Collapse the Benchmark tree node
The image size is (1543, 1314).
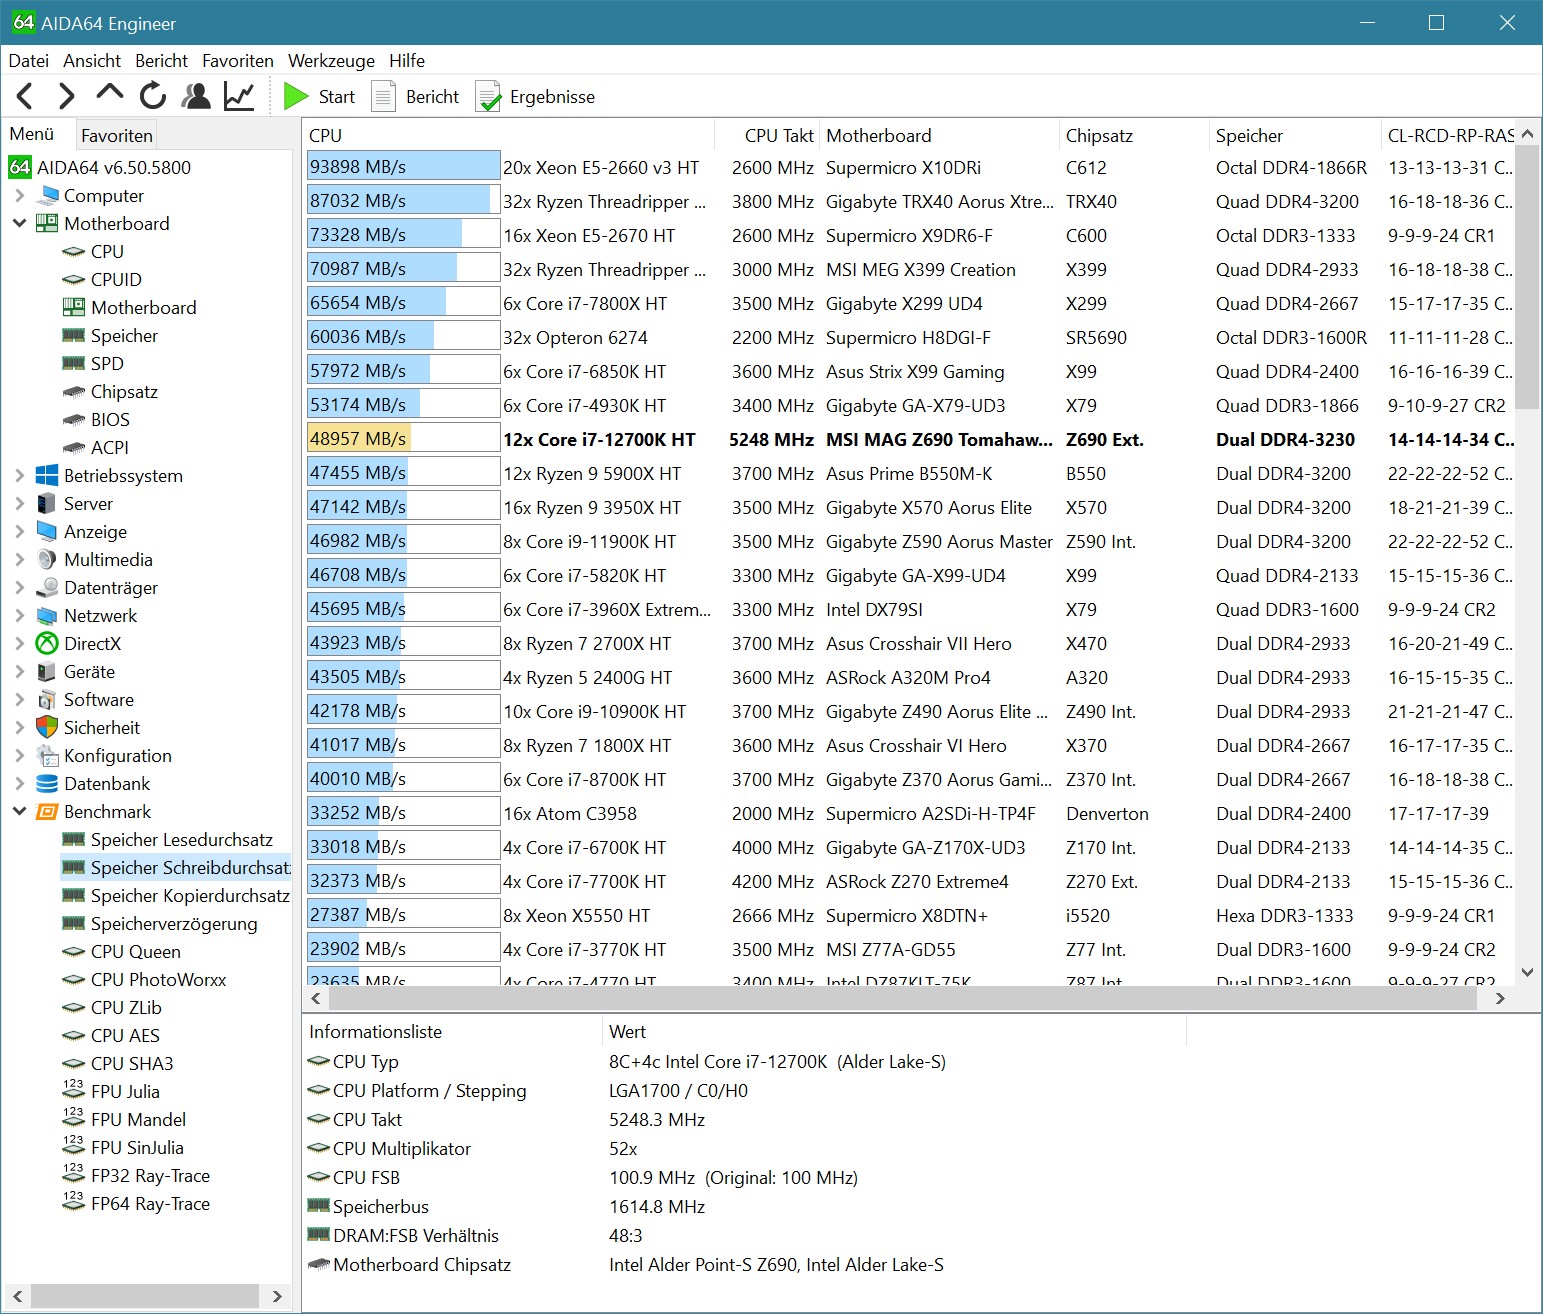[19, 811]
